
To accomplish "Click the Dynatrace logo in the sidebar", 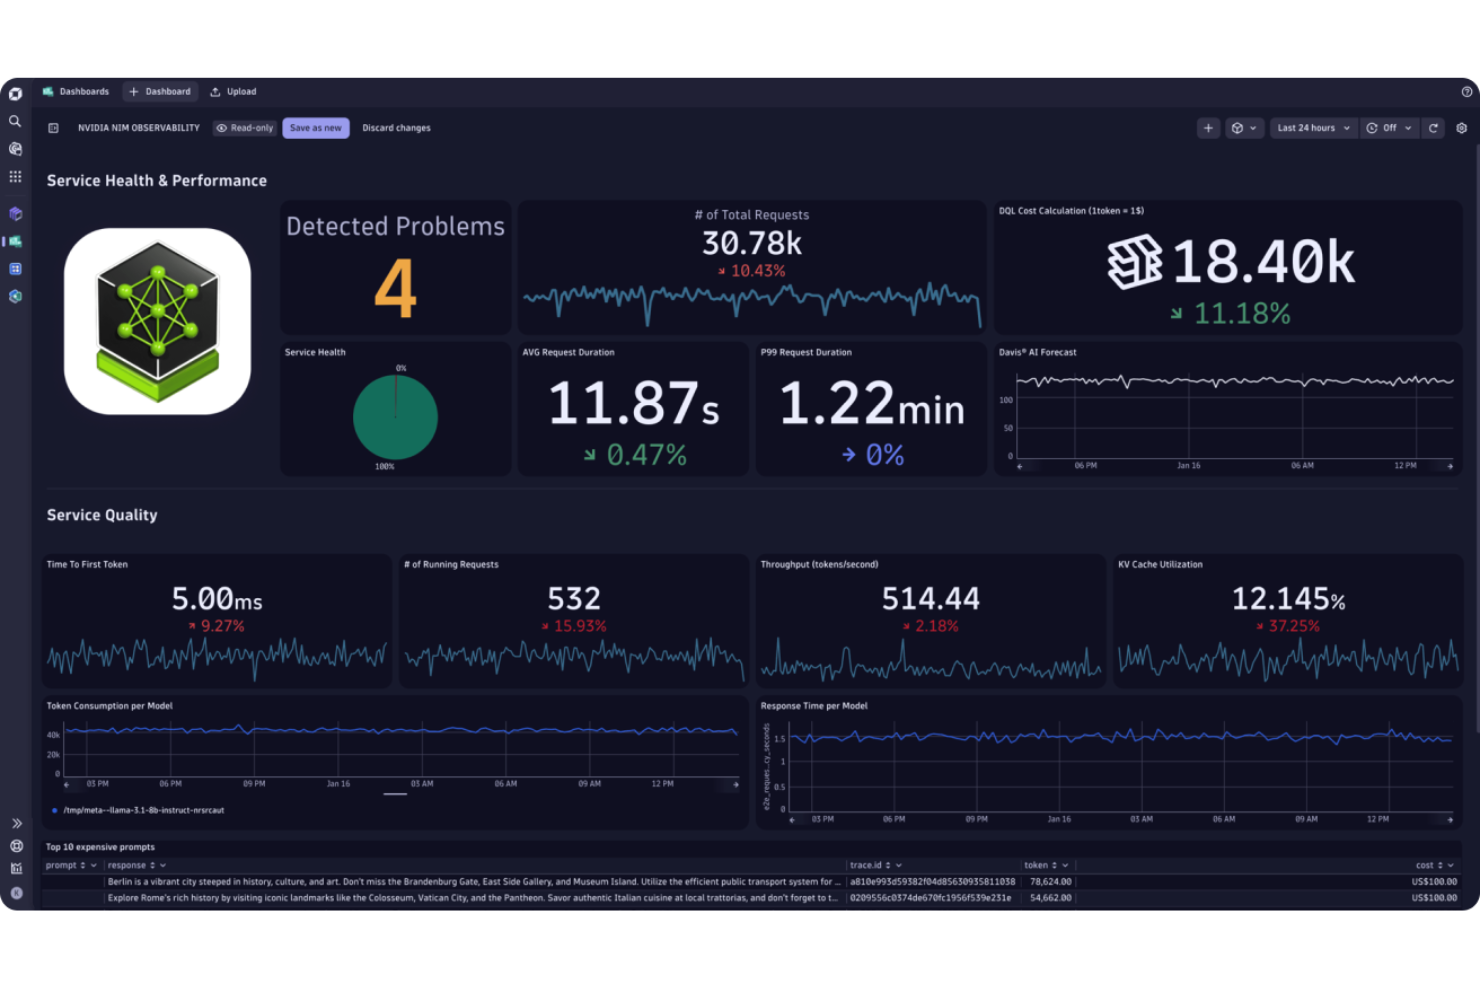I will (x=15, y=94).
